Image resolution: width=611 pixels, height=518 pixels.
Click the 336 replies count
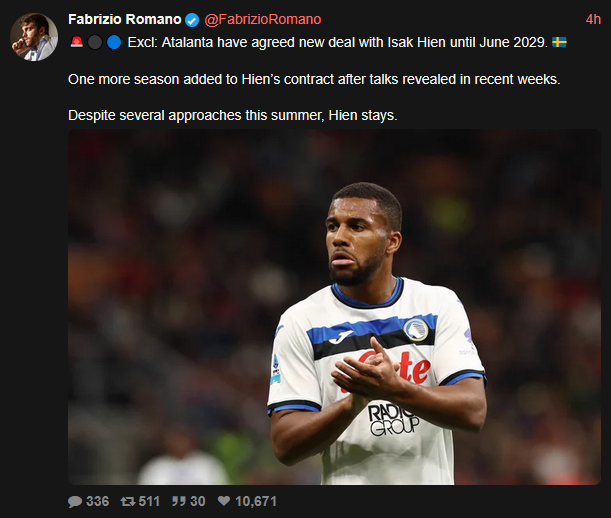point(97,501)
